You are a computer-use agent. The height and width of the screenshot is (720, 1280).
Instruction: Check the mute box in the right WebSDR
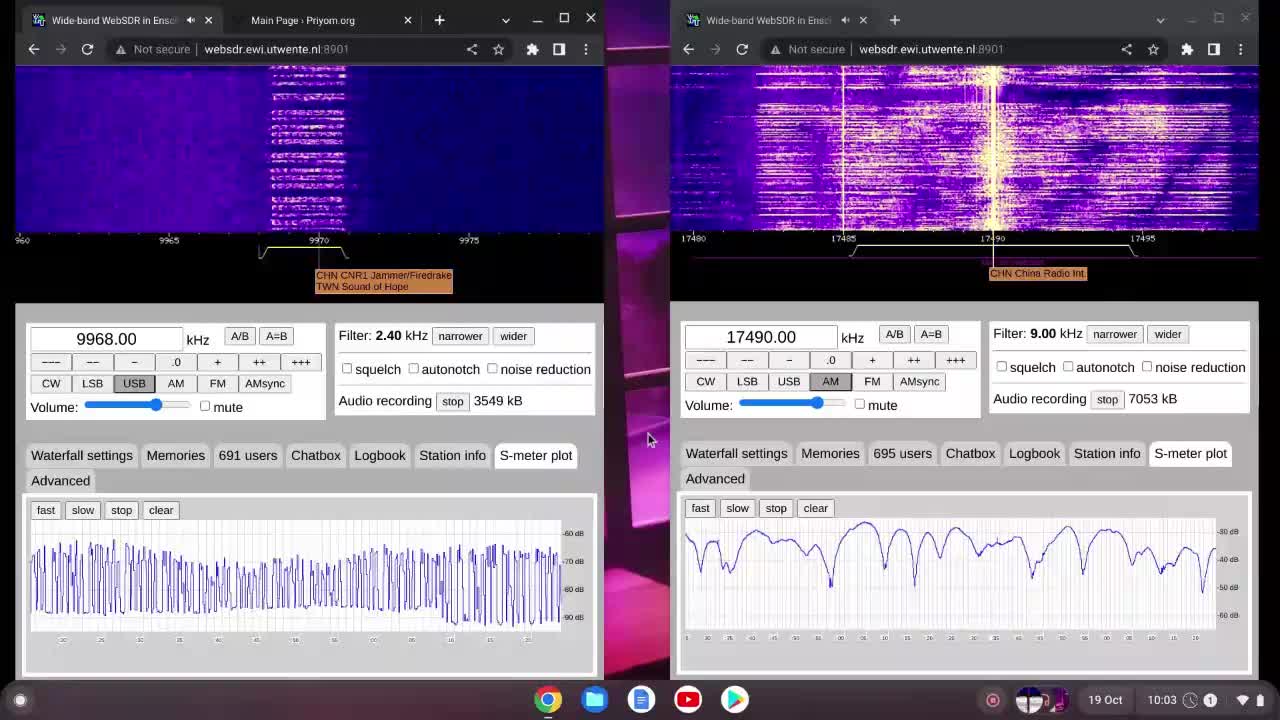pyautogui.click(x=859, y=404)
